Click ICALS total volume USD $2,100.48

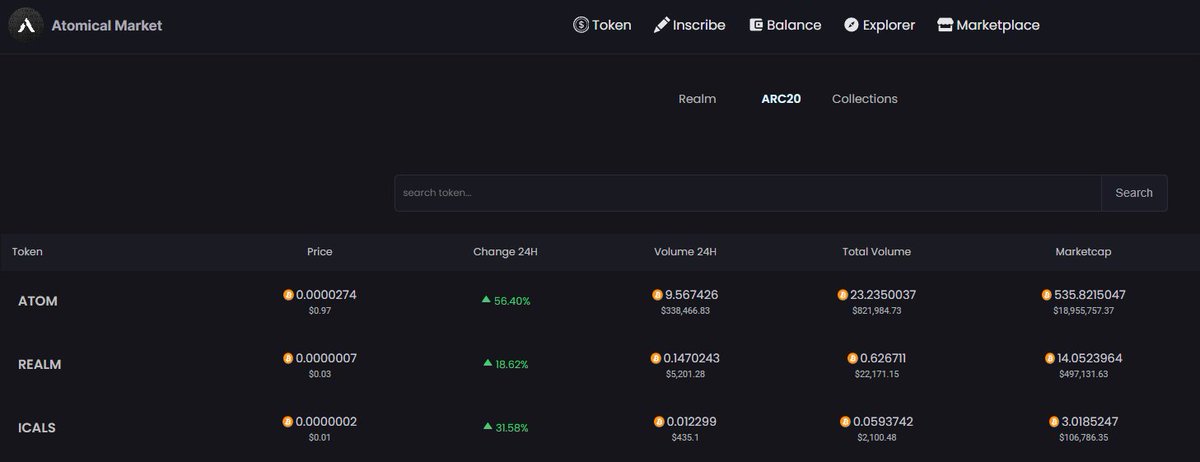click(x=877, y=438)
